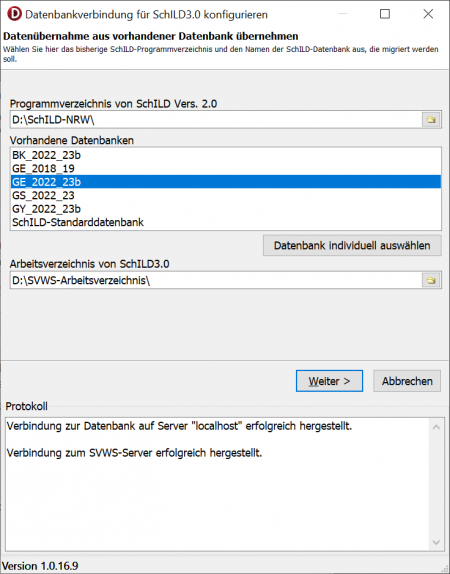The width and height of the screenshot is (450, 574).
Task: Select BK_2022_23b database
Action: point(226,155)
